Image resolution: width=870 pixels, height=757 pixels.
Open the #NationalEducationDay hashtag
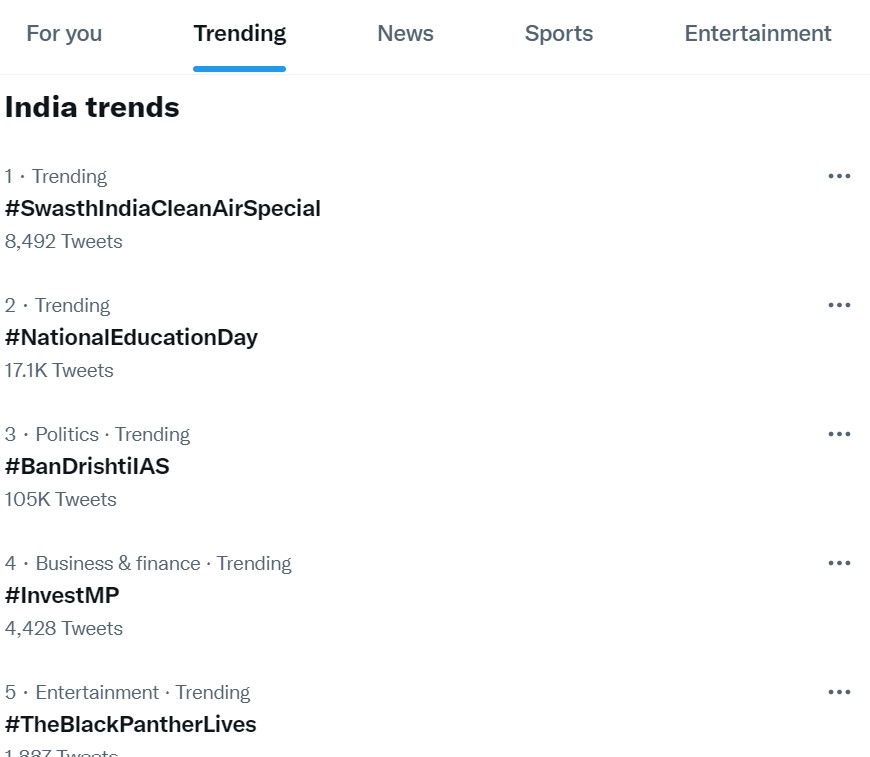(x=131, y=338)
